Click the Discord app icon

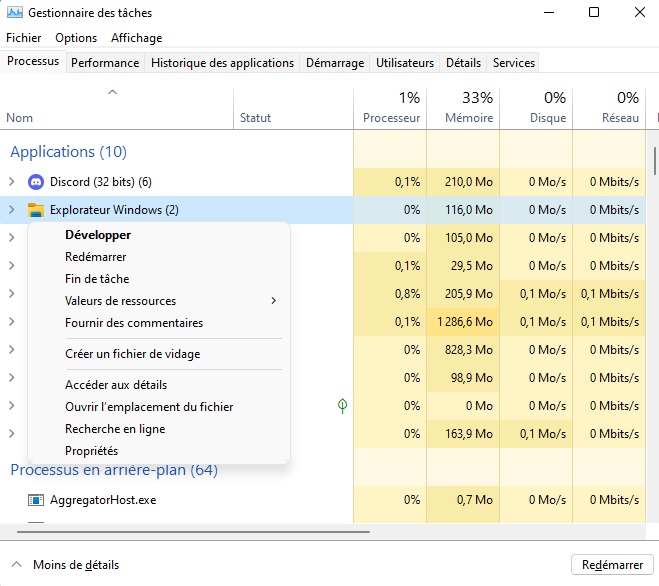pyautogui.click(x=36, y=182)
